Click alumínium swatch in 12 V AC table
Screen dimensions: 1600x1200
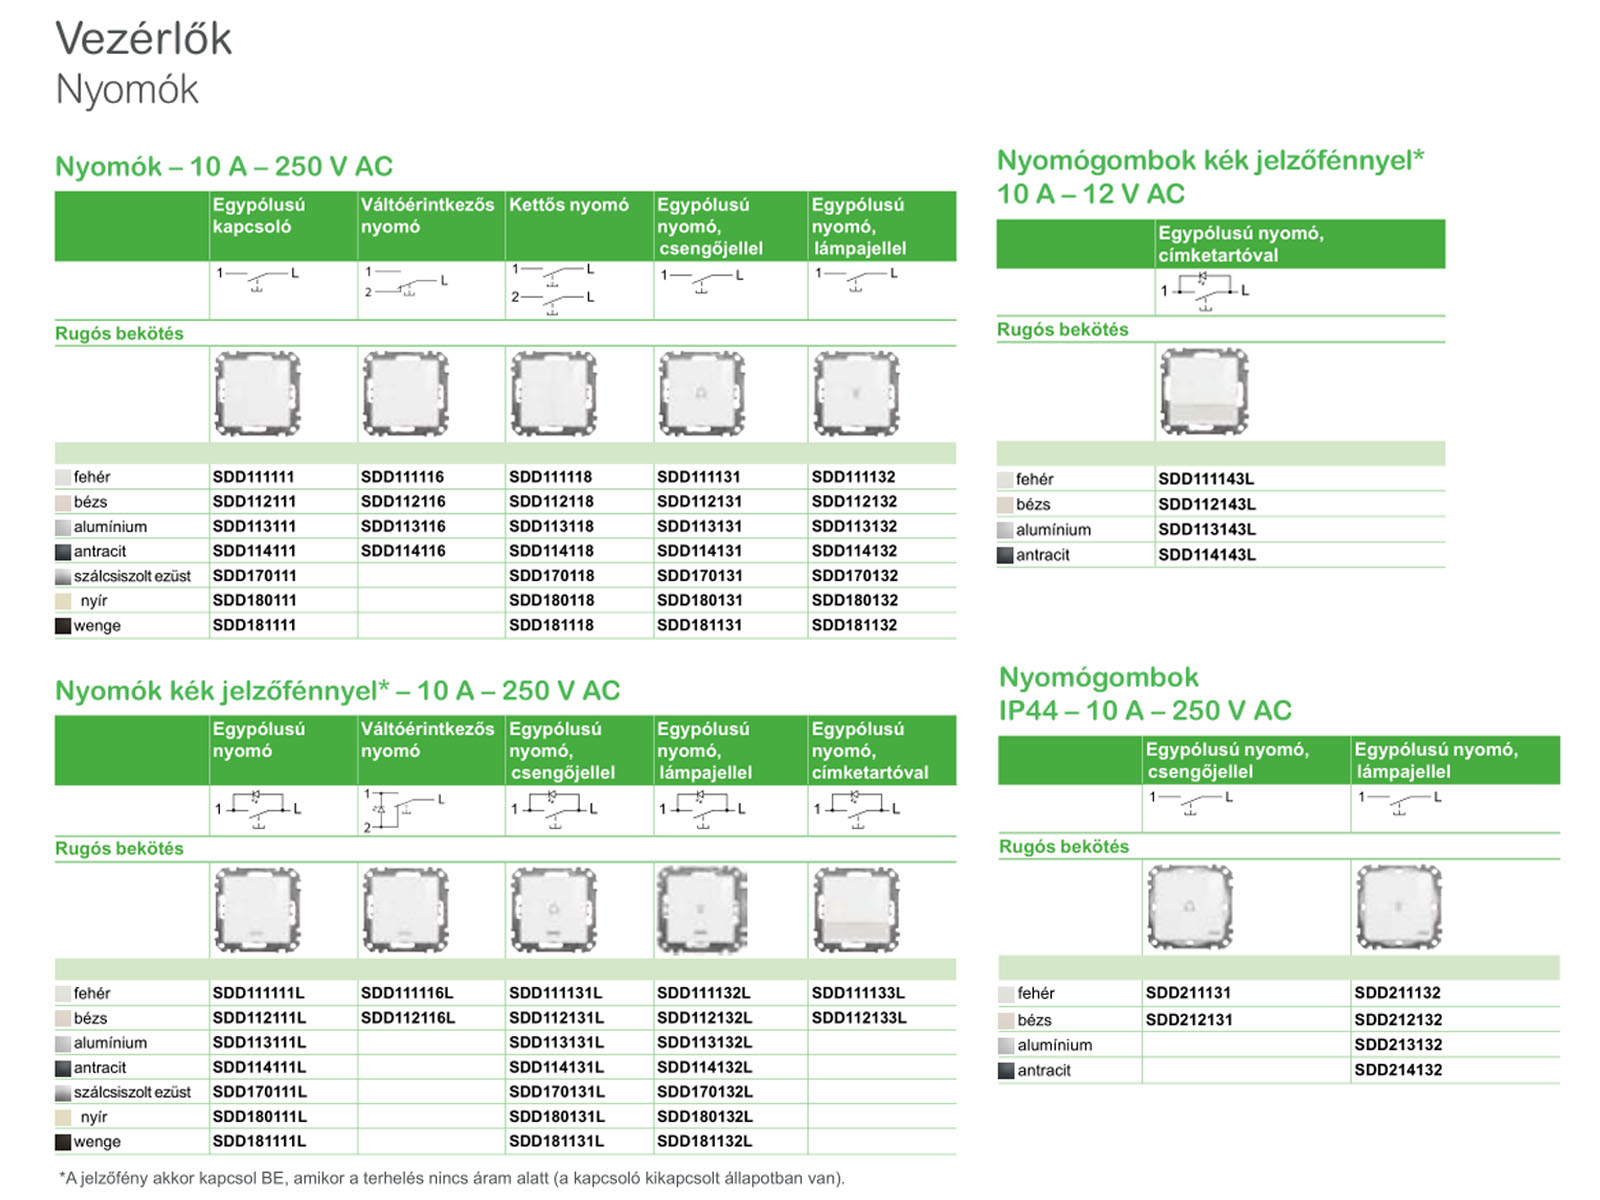pos(1005,530)
